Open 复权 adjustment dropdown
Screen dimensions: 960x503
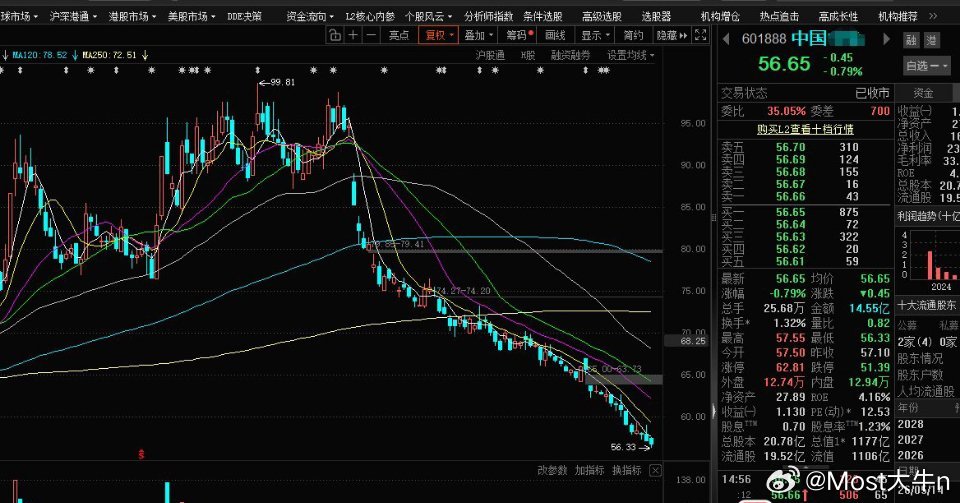tap(438, 35)
